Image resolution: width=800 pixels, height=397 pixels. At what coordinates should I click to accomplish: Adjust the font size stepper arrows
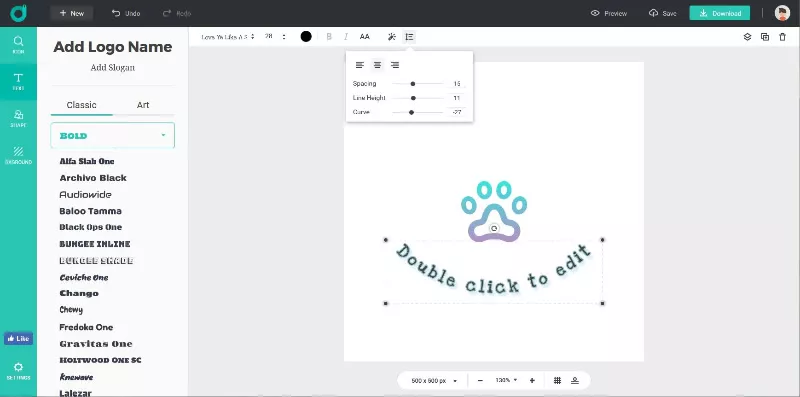pyautogui.click(x=284, y=37)
